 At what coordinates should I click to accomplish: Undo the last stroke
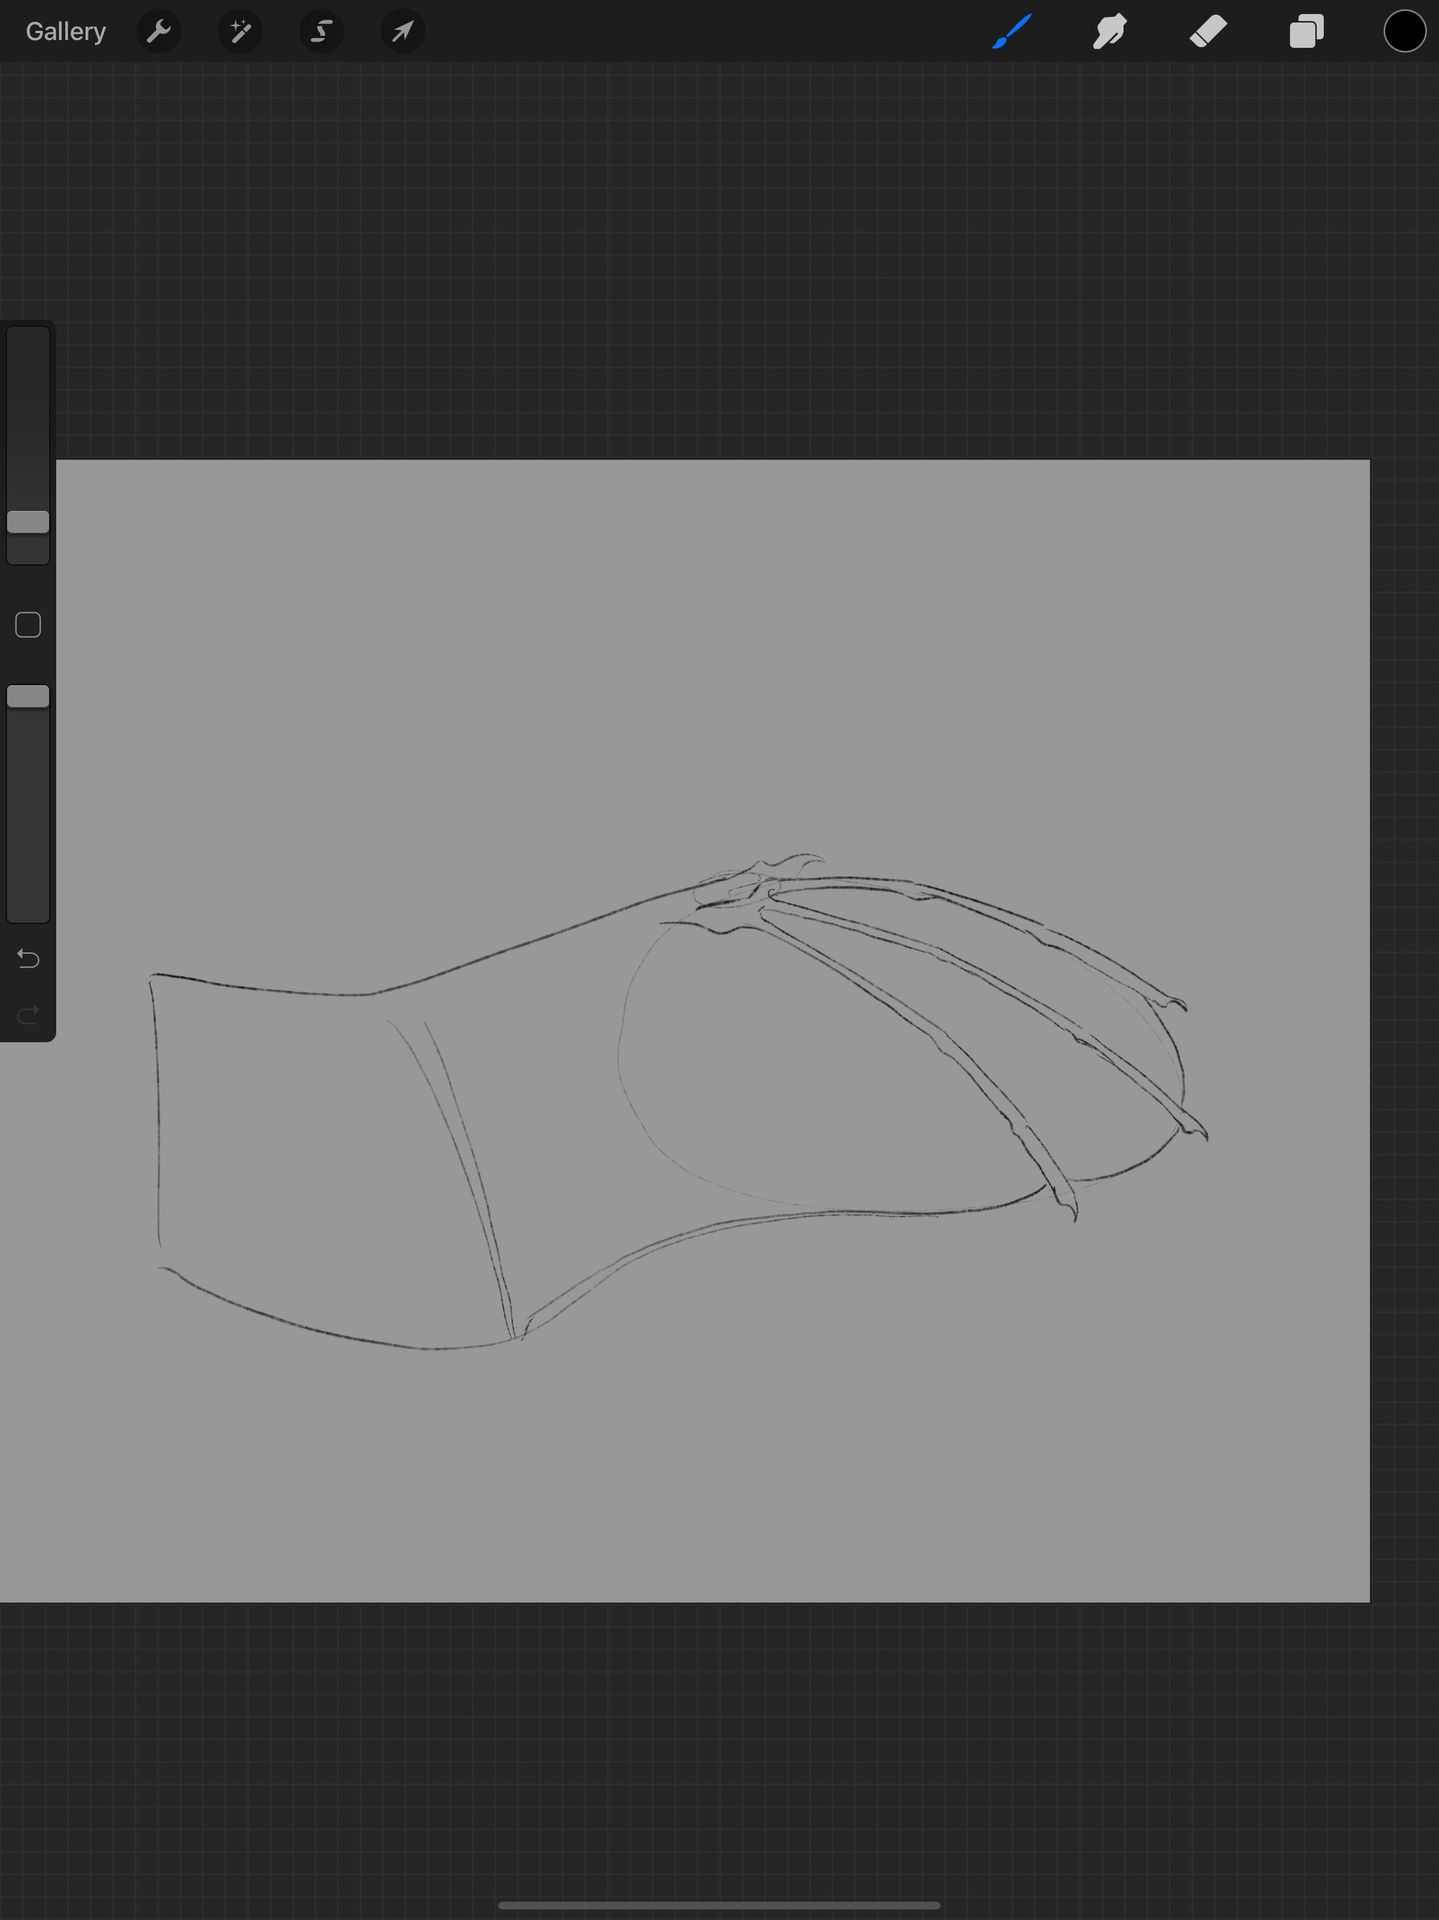point(28,959)
